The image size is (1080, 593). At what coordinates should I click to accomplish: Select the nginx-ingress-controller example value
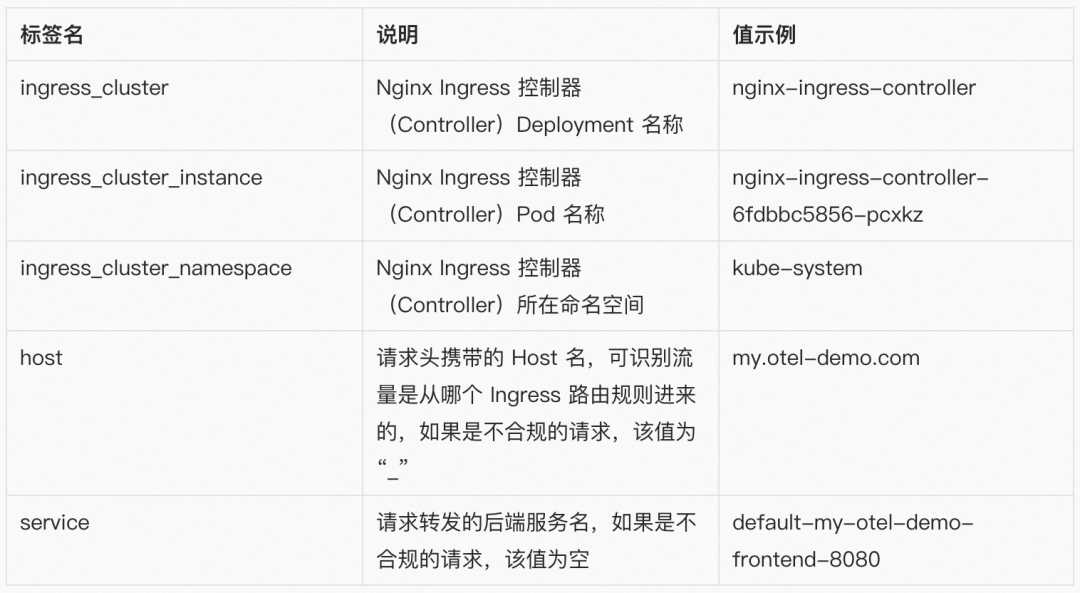[x=853, y=88]
